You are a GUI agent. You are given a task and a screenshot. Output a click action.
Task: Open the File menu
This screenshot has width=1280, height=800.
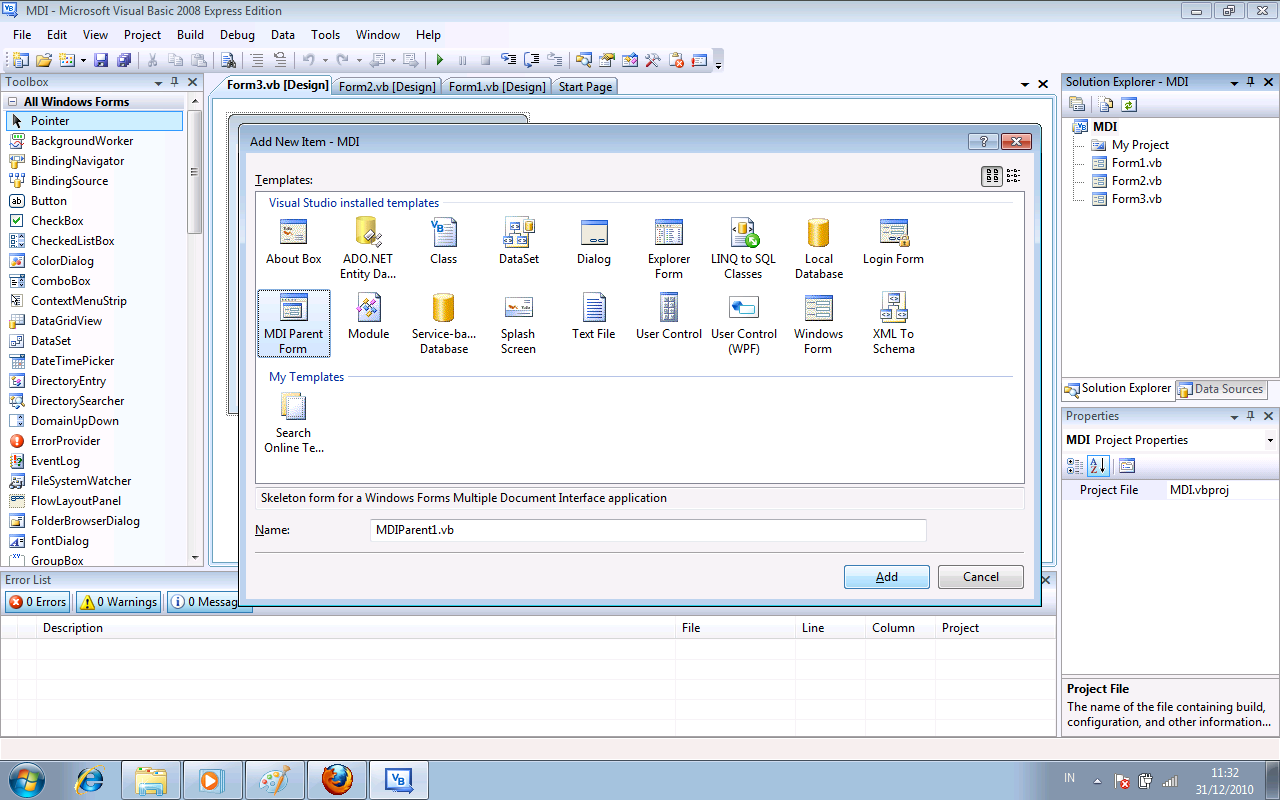[22, 35]
